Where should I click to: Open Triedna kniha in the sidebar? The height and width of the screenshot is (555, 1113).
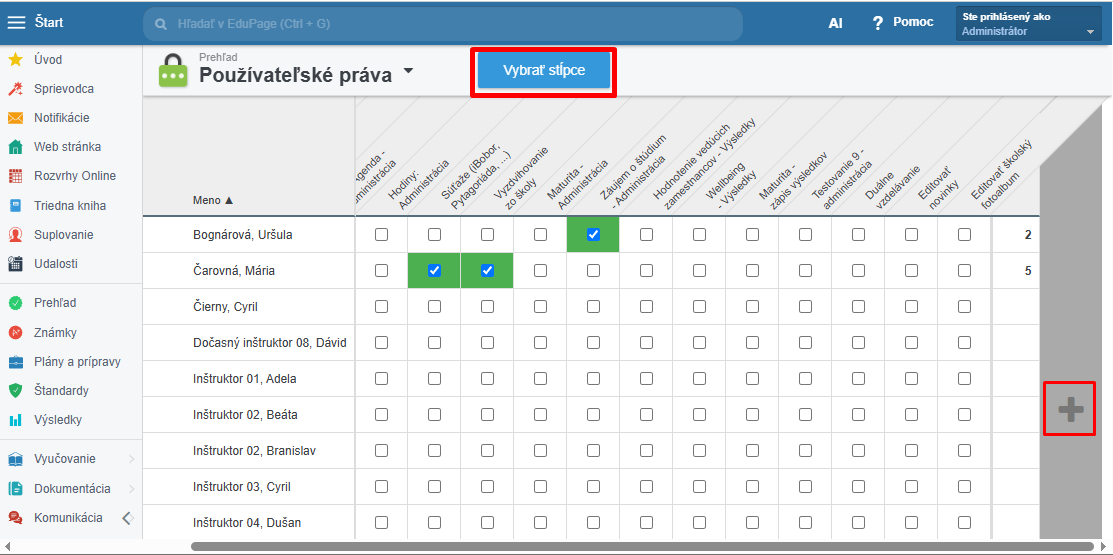click(x=69, y=206)
